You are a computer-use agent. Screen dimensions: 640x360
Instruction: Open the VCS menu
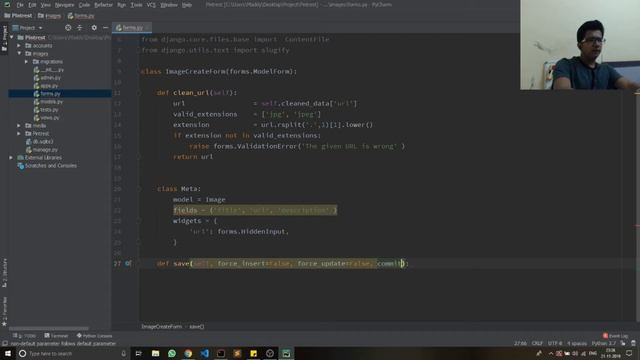point(151,5)
